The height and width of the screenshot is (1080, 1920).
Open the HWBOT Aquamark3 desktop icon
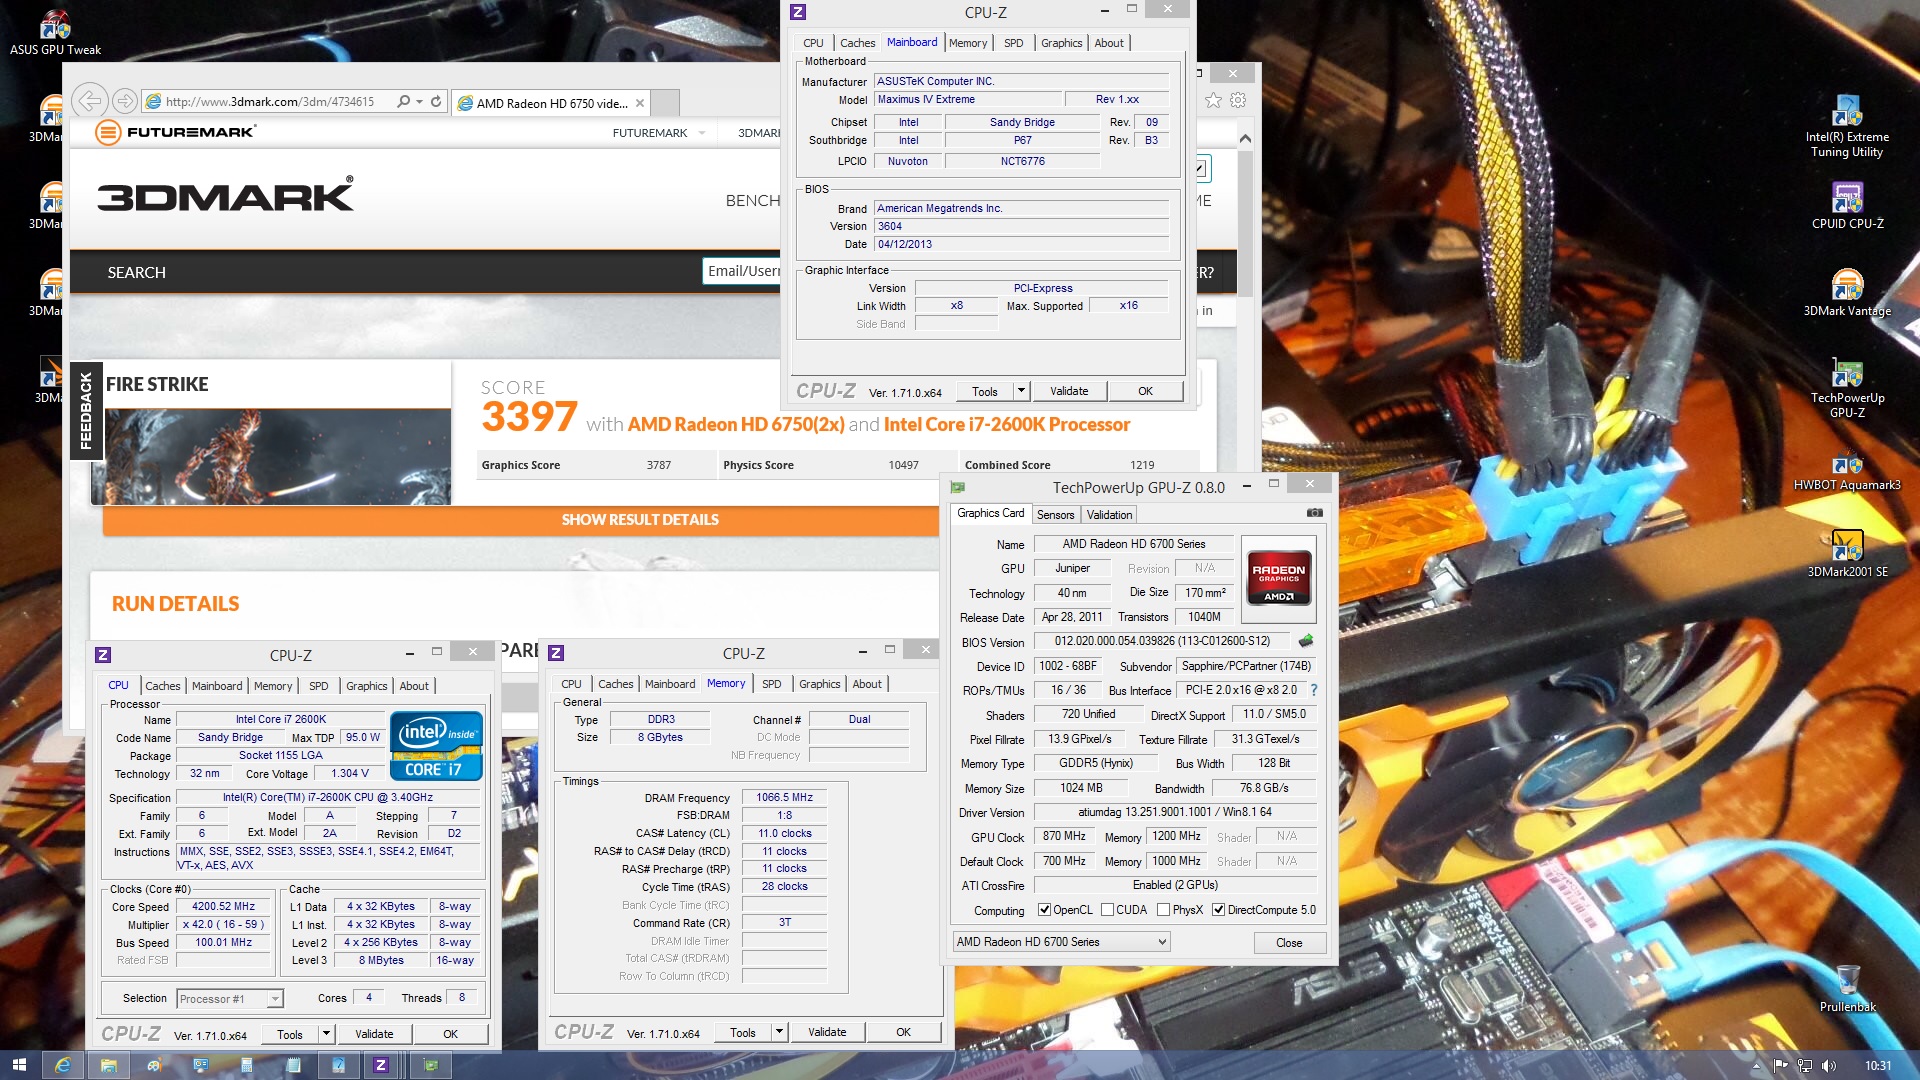pos(1847,472)
